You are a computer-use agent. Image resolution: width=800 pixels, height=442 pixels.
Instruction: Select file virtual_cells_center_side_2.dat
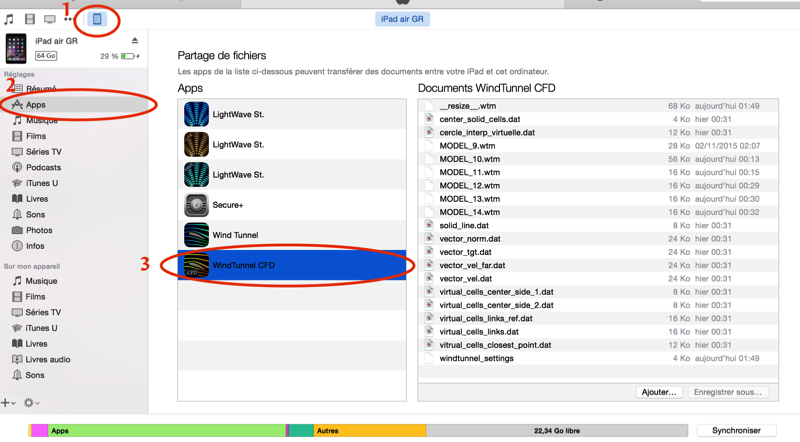click(x=598, y=305)
